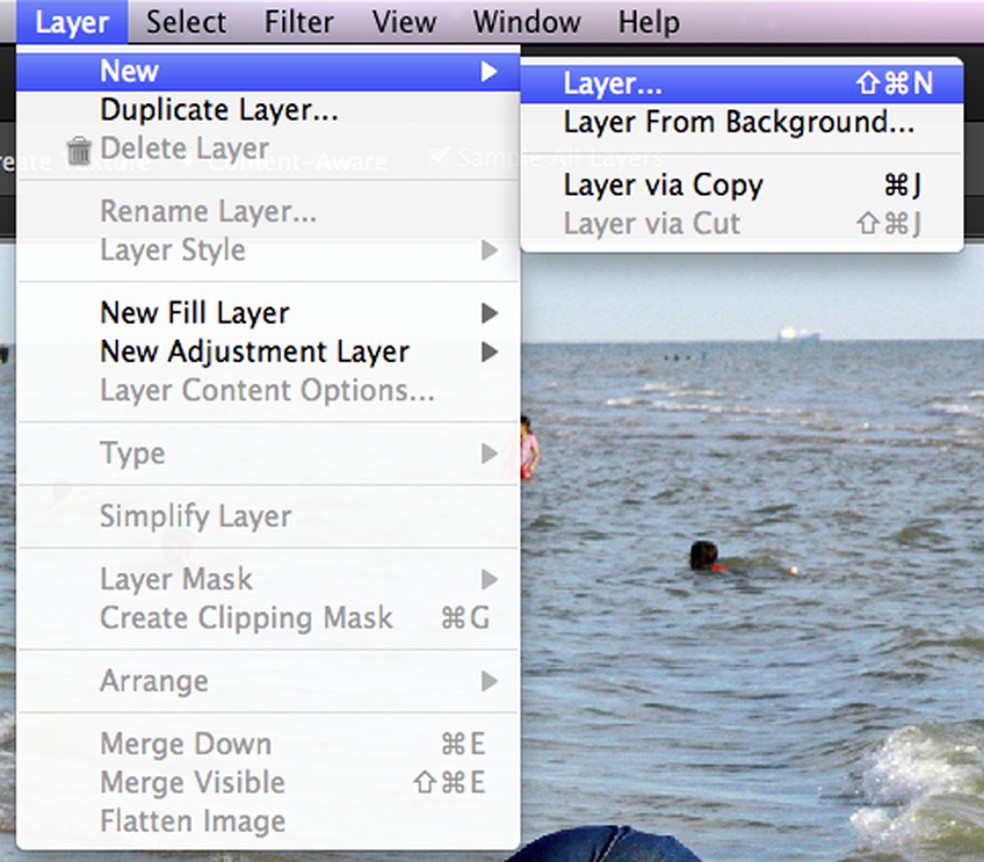
Task: Flatten the image
Action: 192,821
